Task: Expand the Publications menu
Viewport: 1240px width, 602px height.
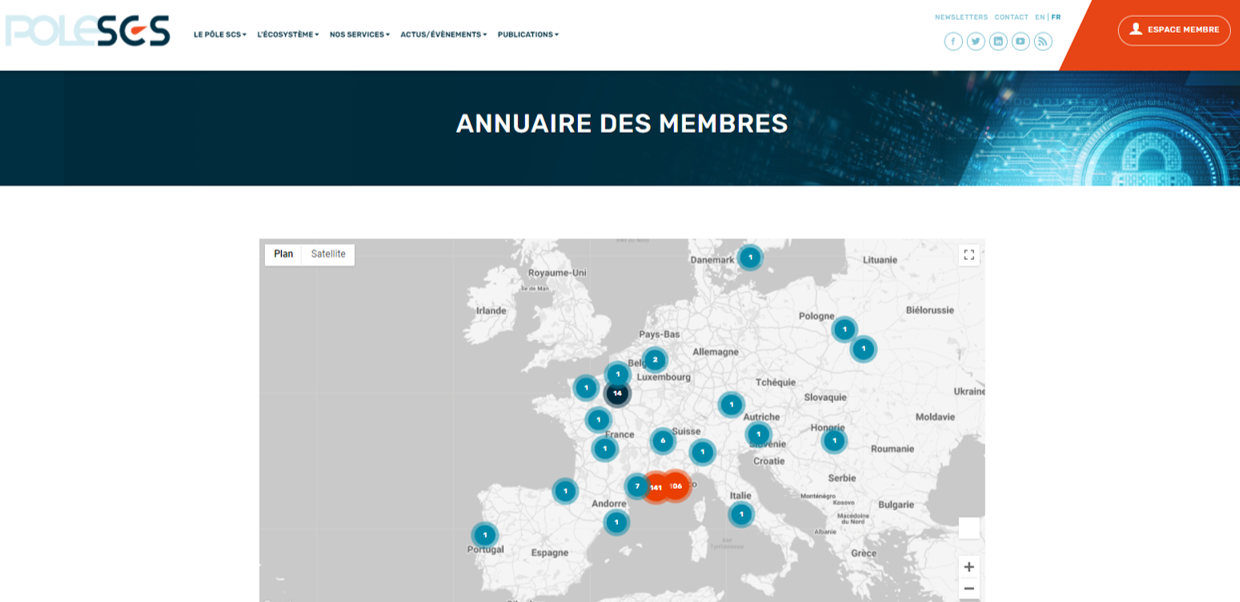Action: (527, 33)
